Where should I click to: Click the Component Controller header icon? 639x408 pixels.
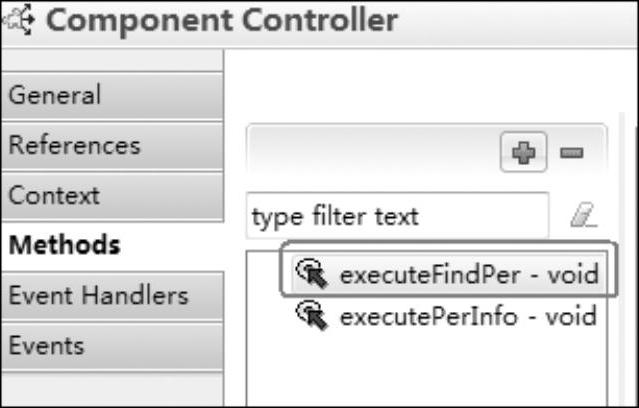pos(18,20)
